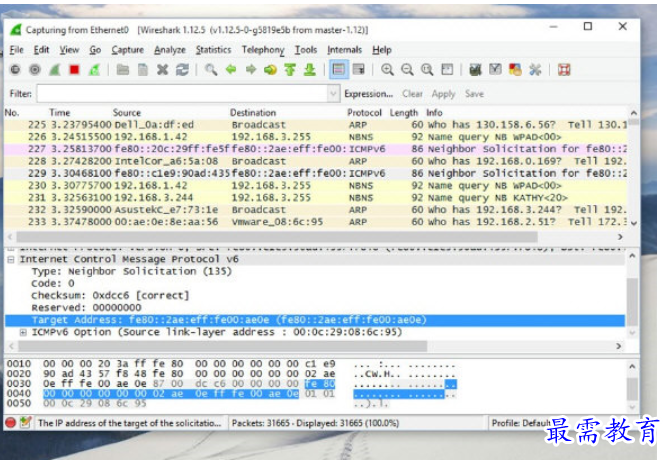
Task: Open expert info red status icon
Action: [11, 423]
